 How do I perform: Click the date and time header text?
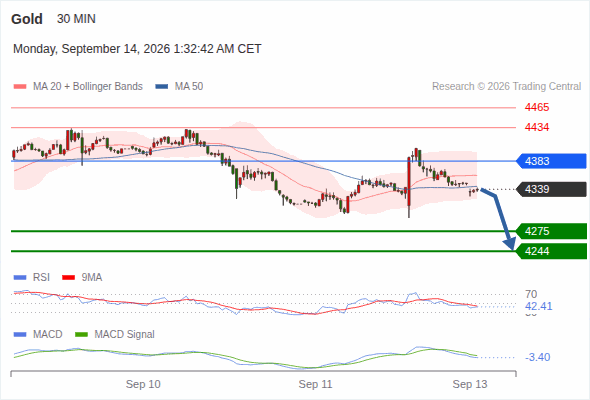[137, 49]
